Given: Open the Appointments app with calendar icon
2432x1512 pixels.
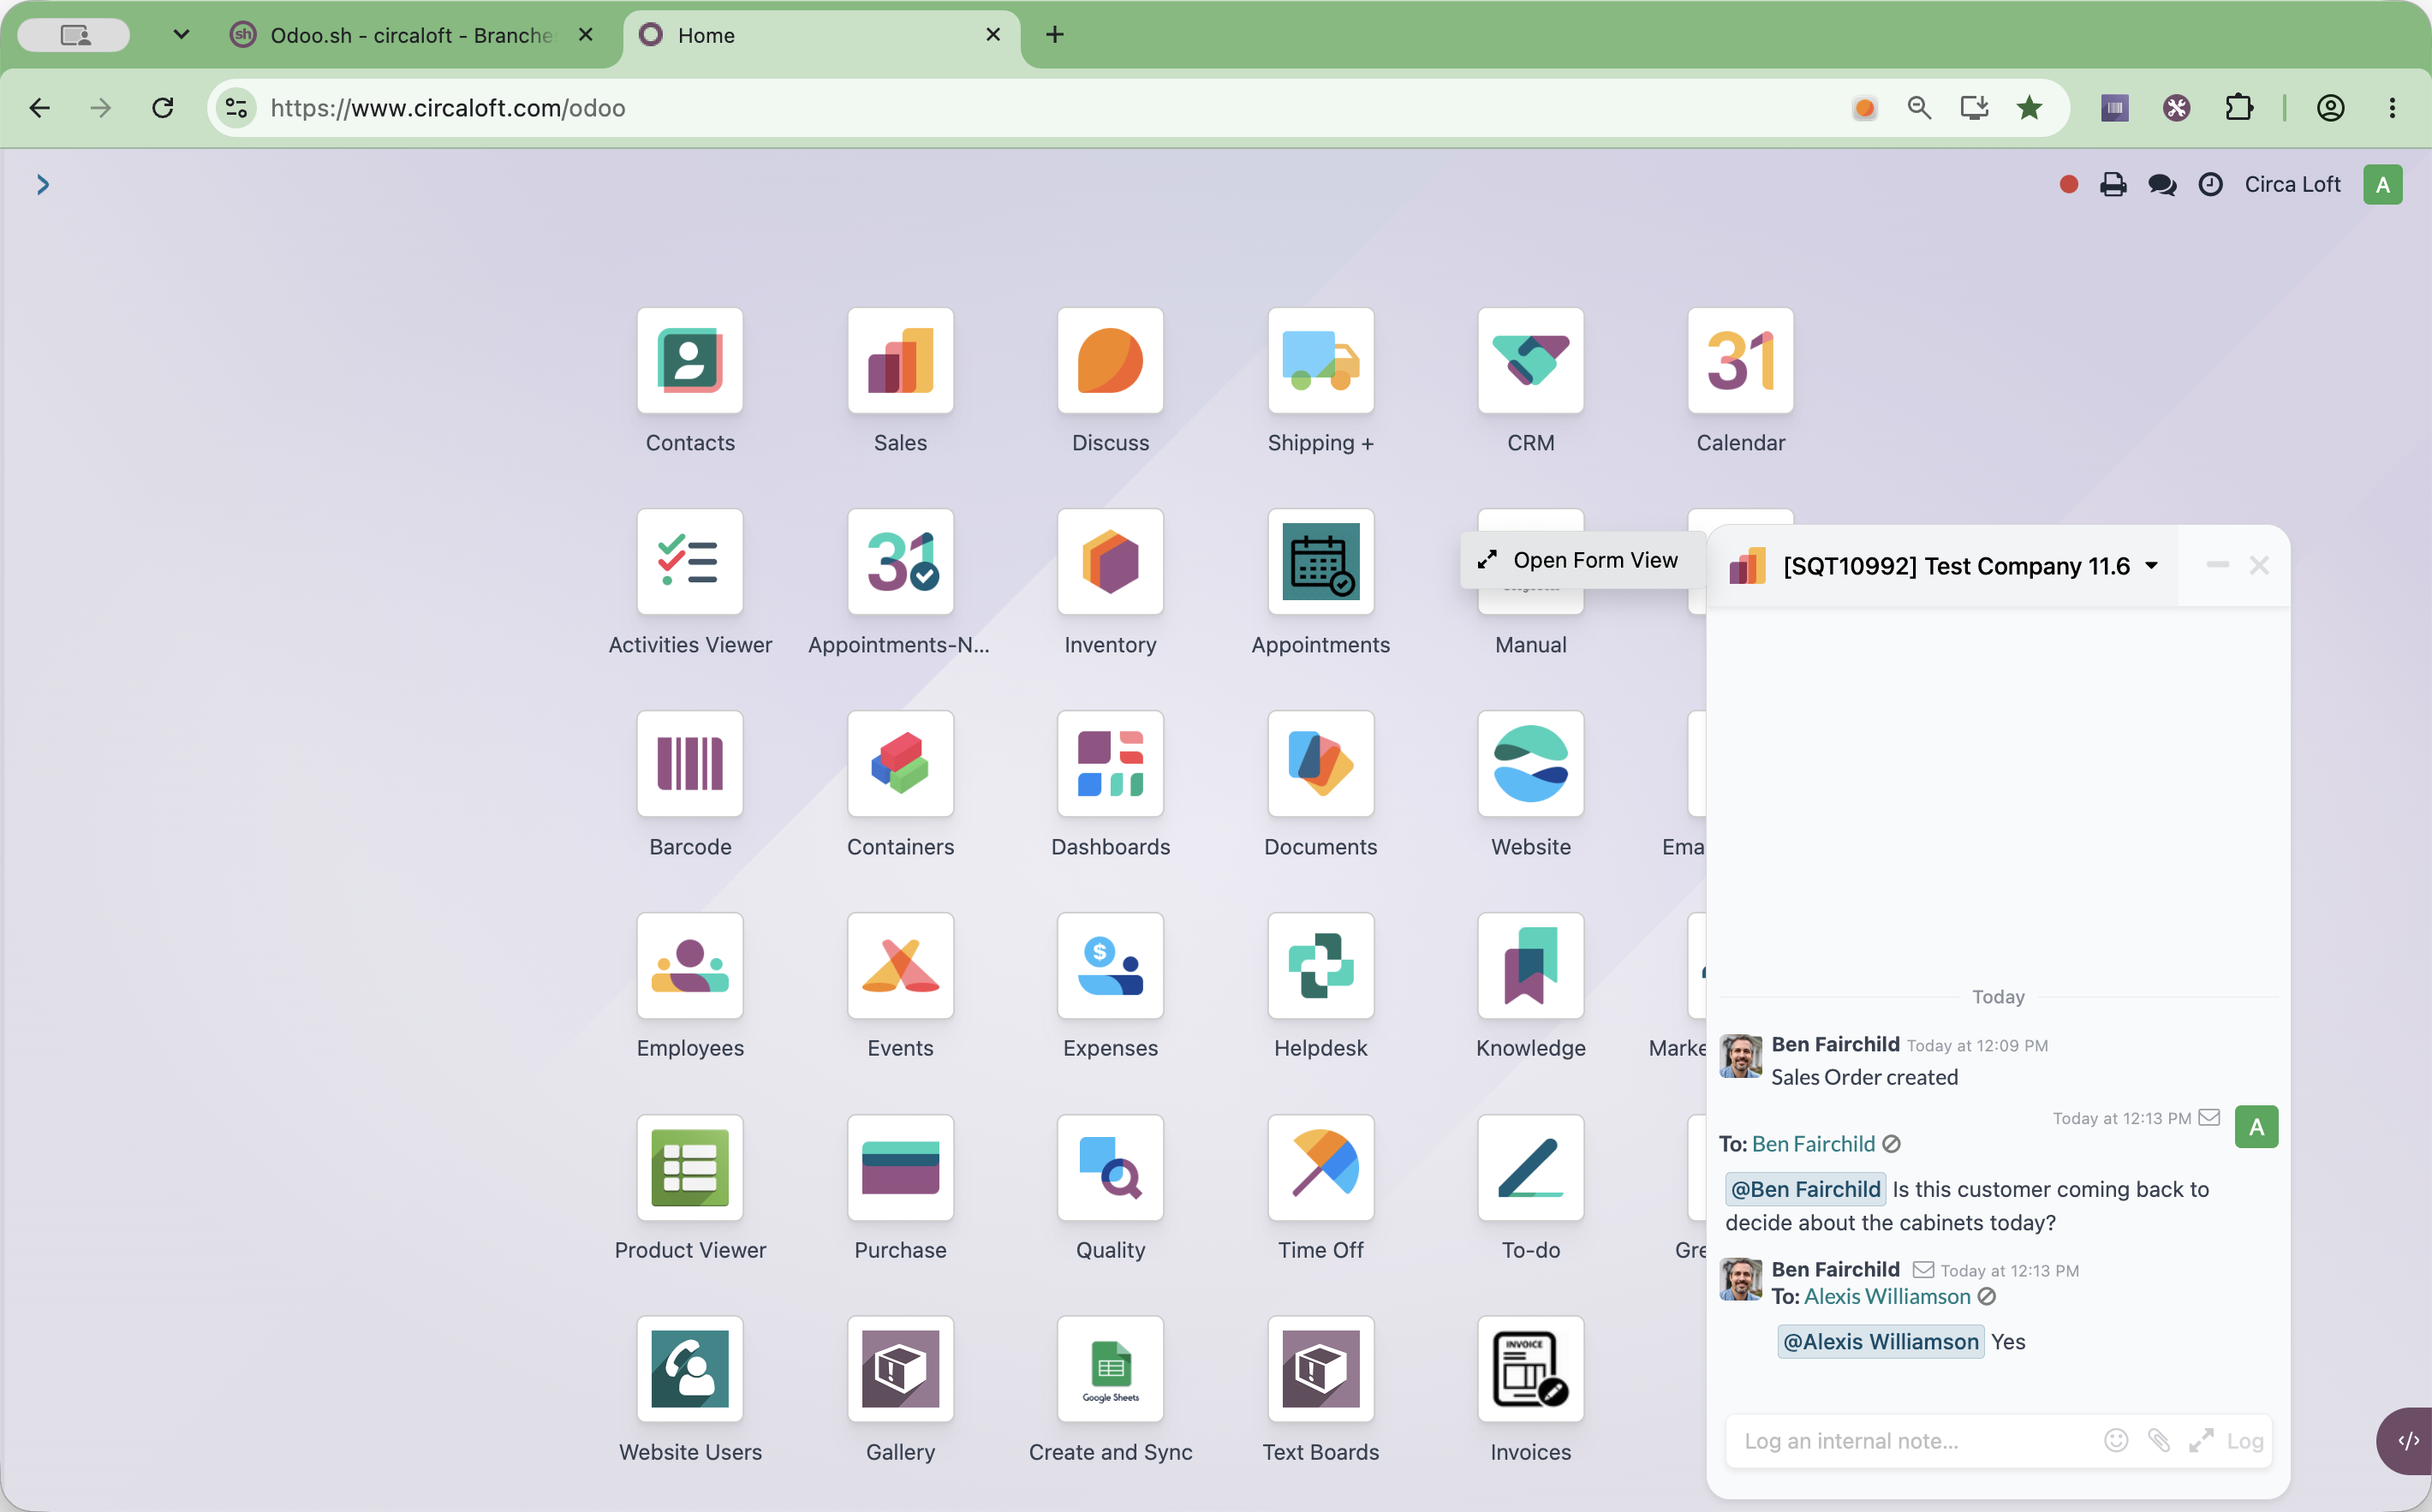Looking at the screenshot, I should click(1320, 562).
